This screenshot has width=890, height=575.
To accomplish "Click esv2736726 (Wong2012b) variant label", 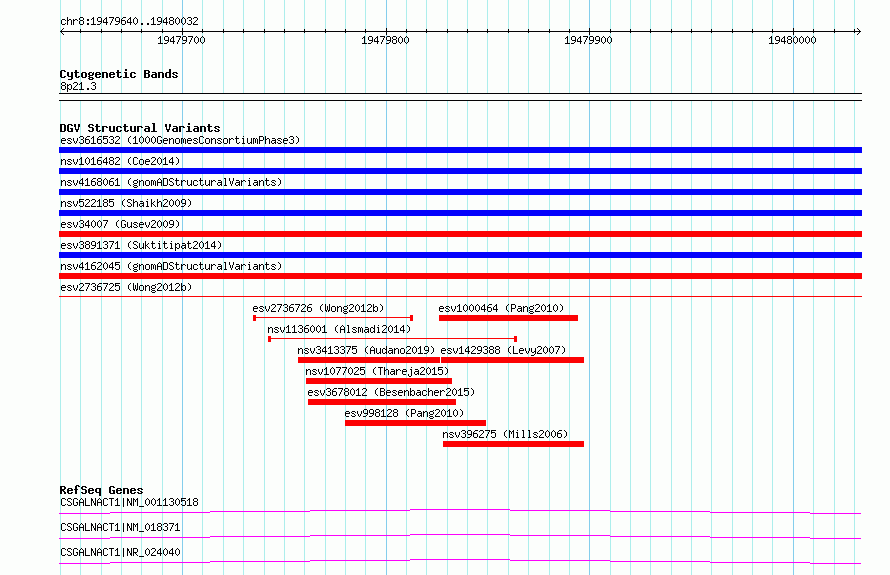I will (x=318, y=308).
